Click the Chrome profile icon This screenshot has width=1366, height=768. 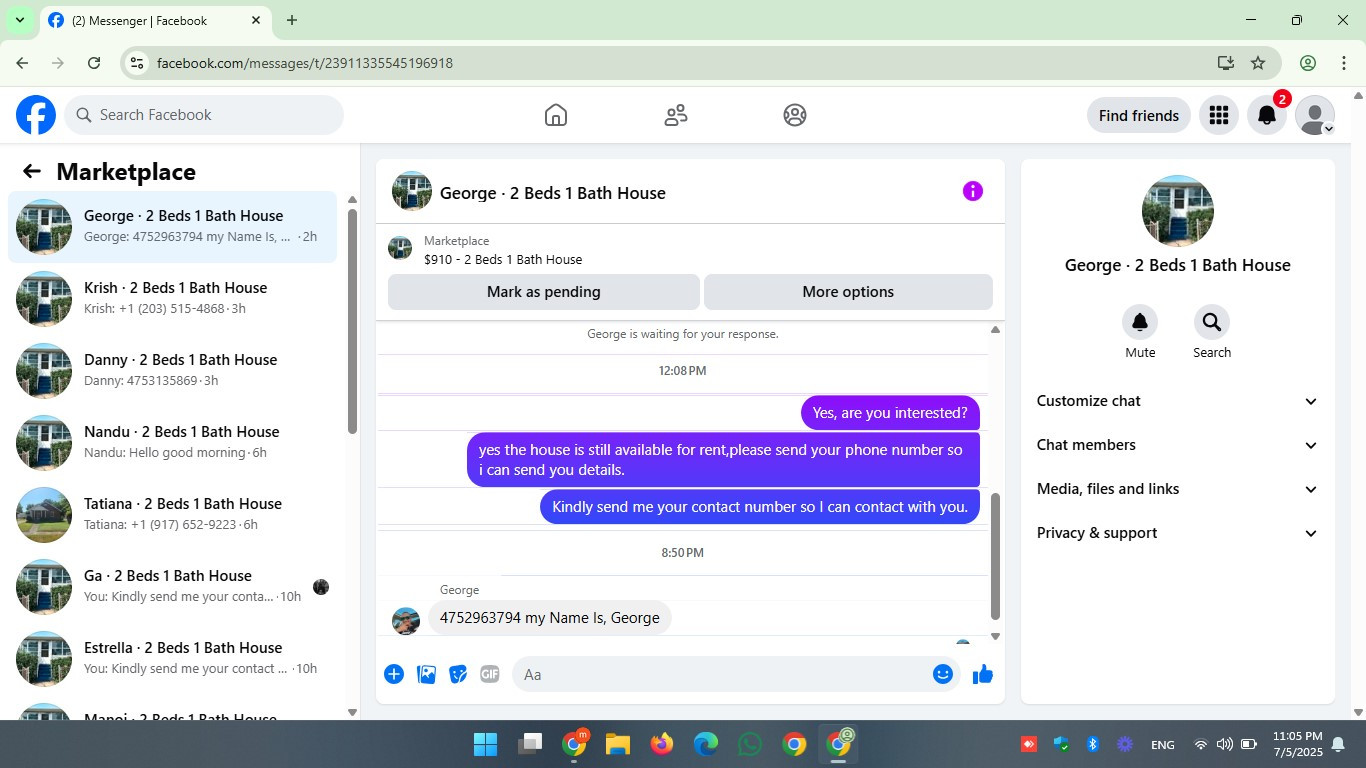click(x=1308, y=63)
